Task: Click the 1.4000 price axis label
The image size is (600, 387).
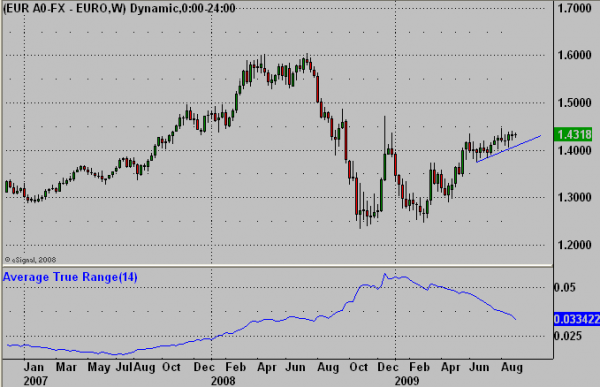Action: (574, 150)
